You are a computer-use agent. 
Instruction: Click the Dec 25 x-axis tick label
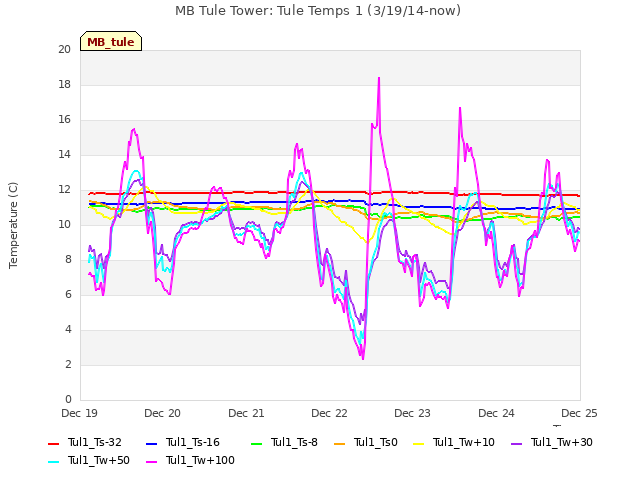click(579, 413)
